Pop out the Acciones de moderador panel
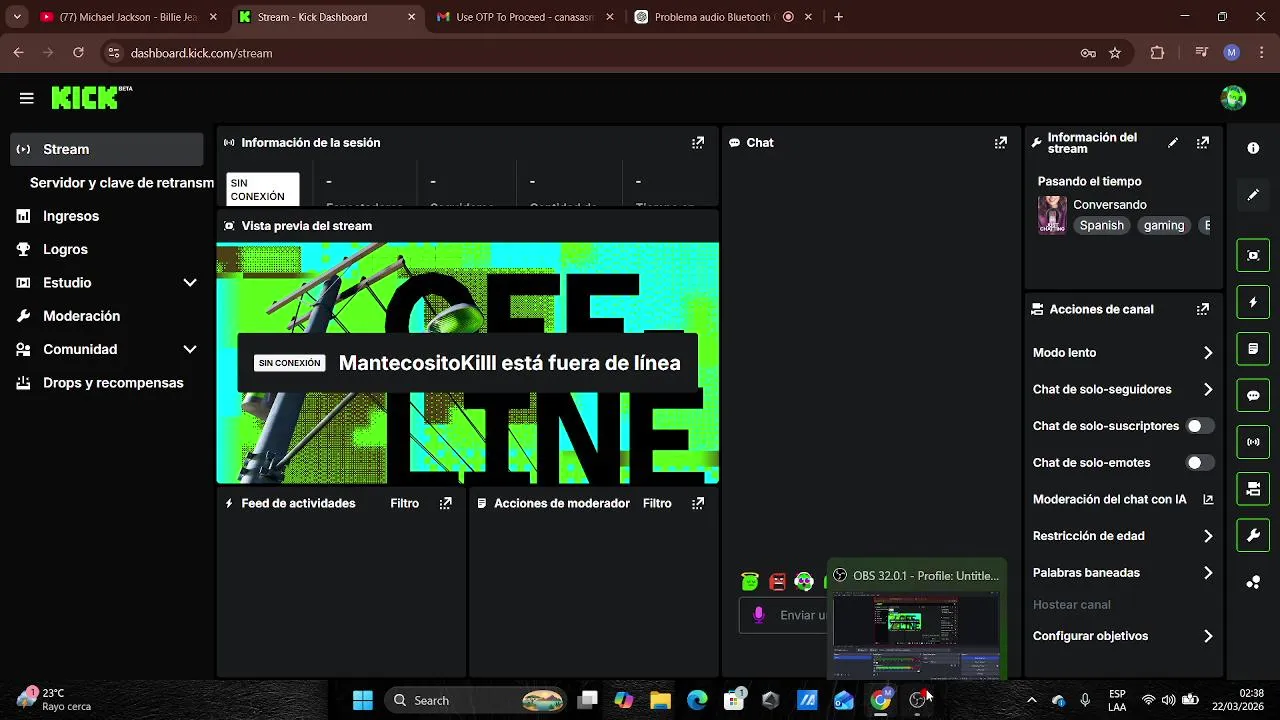This screenshot has width=1280, height=720. tap(698, 504)
